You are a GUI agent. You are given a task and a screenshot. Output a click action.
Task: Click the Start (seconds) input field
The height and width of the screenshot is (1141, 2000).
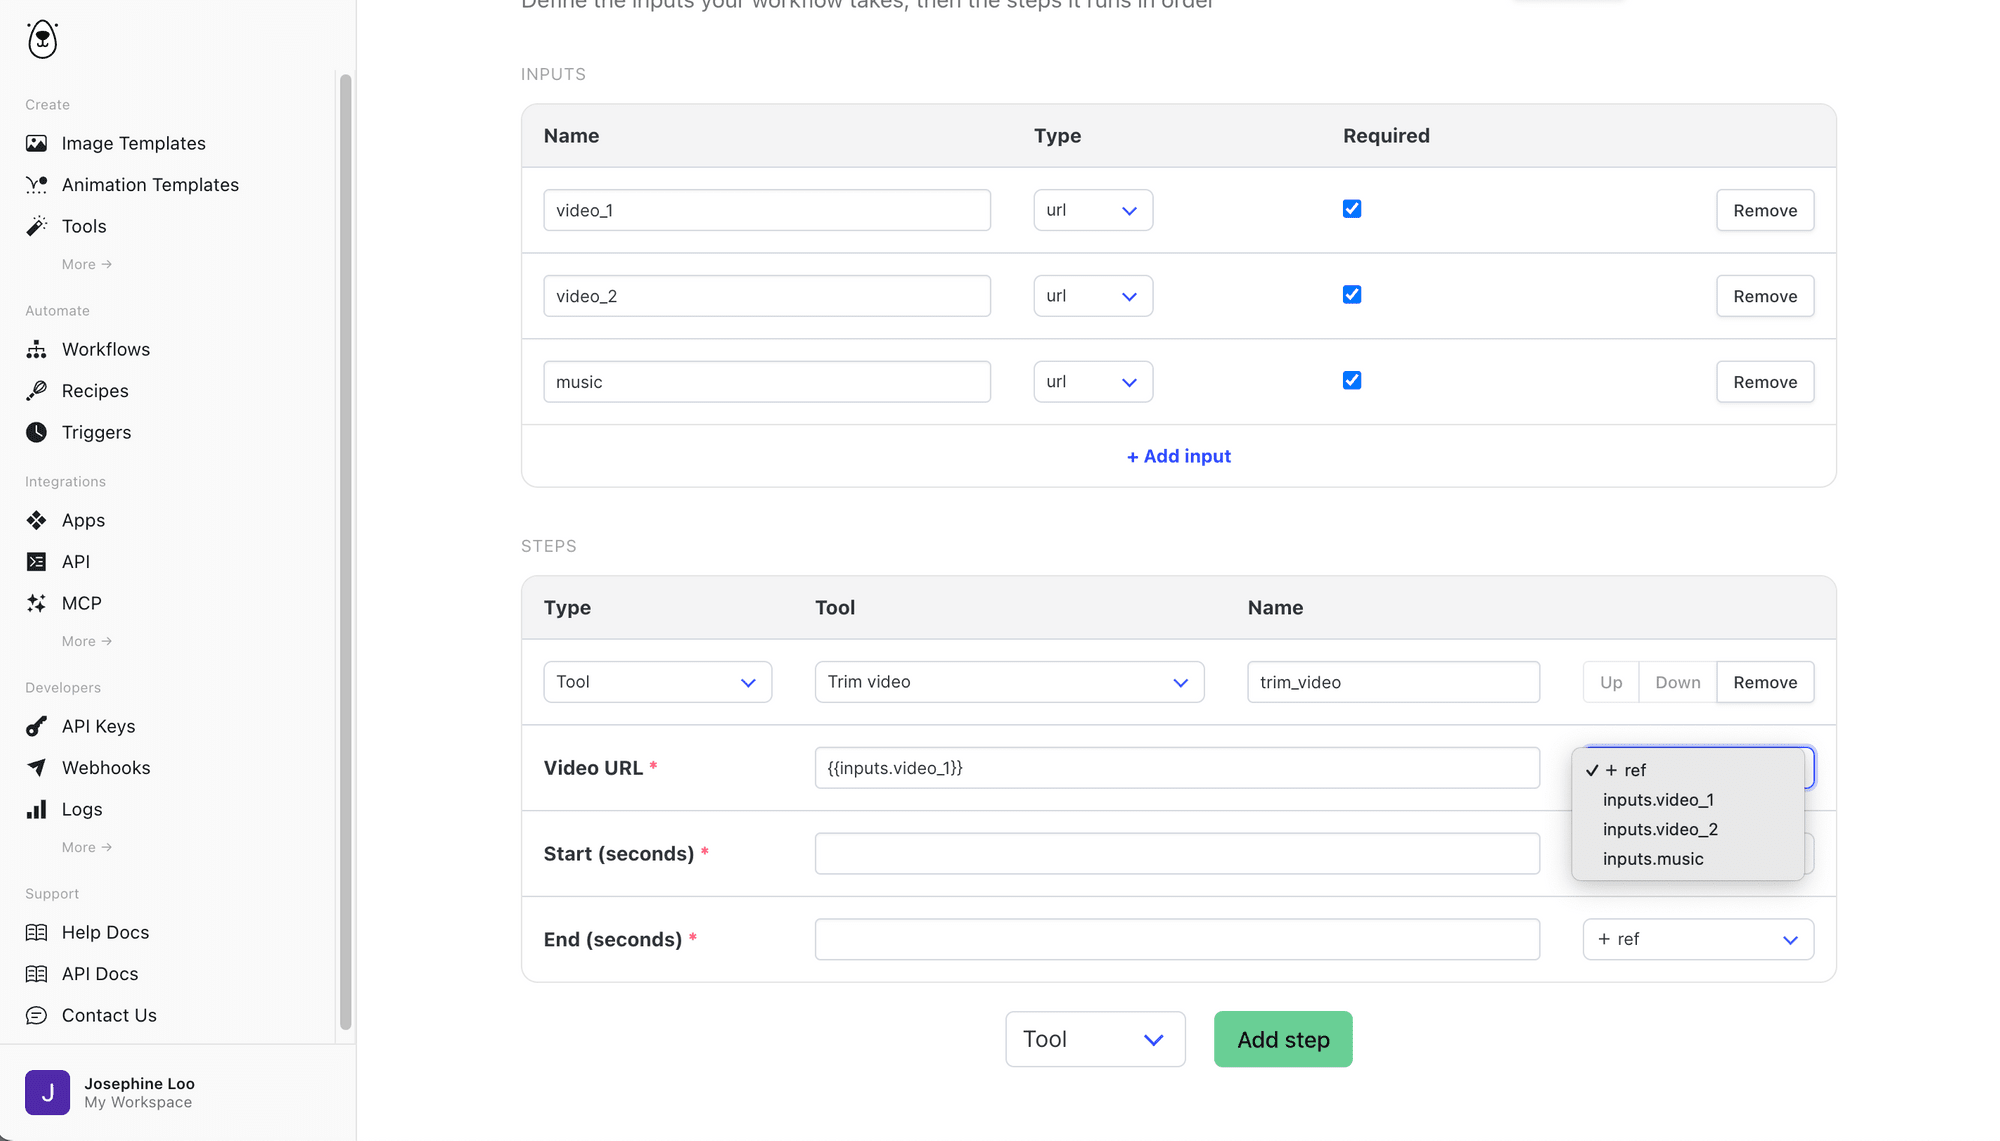click(x=1177, y=854)
